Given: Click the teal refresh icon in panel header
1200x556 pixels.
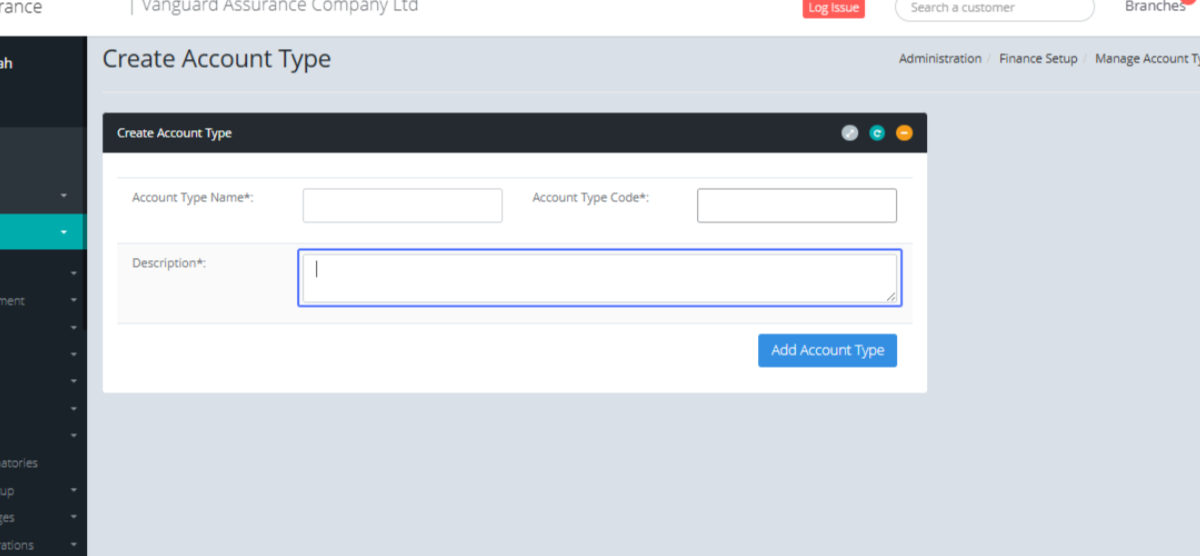Looking at the screenshot, I should 877,133.
